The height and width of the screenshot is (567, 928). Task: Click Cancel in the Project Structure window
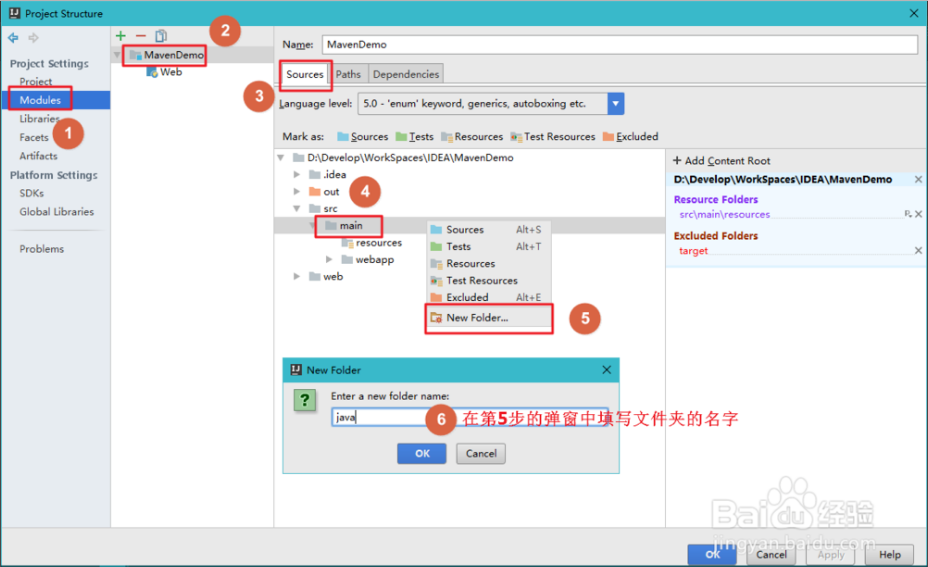(x=771, y=554)
